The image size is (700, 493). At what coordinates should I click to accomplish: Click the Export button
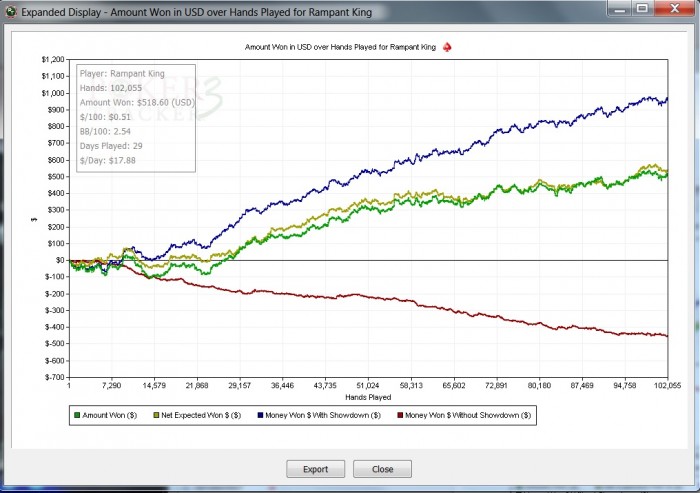[315, 469]
